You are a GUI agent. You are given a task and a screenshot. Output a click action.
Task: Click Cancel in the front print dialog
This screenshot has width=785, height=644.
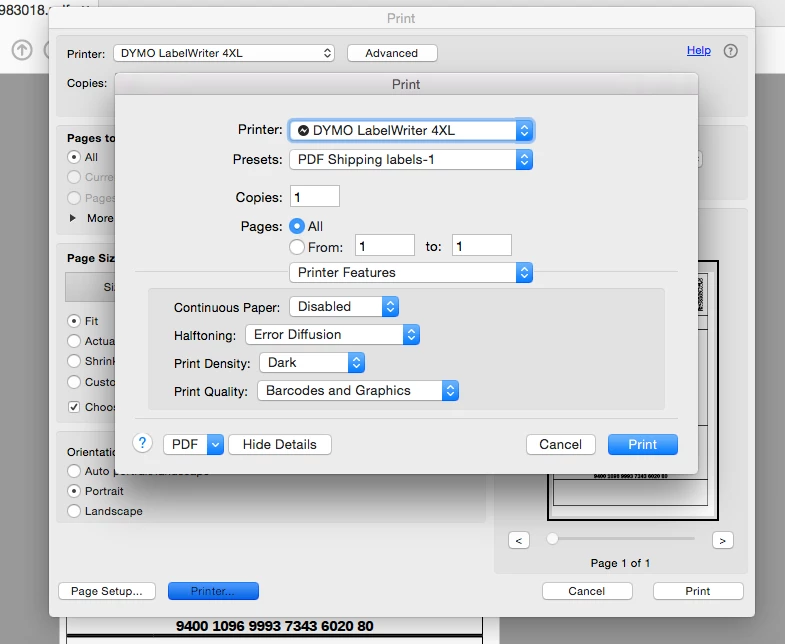tap(561, 444)
